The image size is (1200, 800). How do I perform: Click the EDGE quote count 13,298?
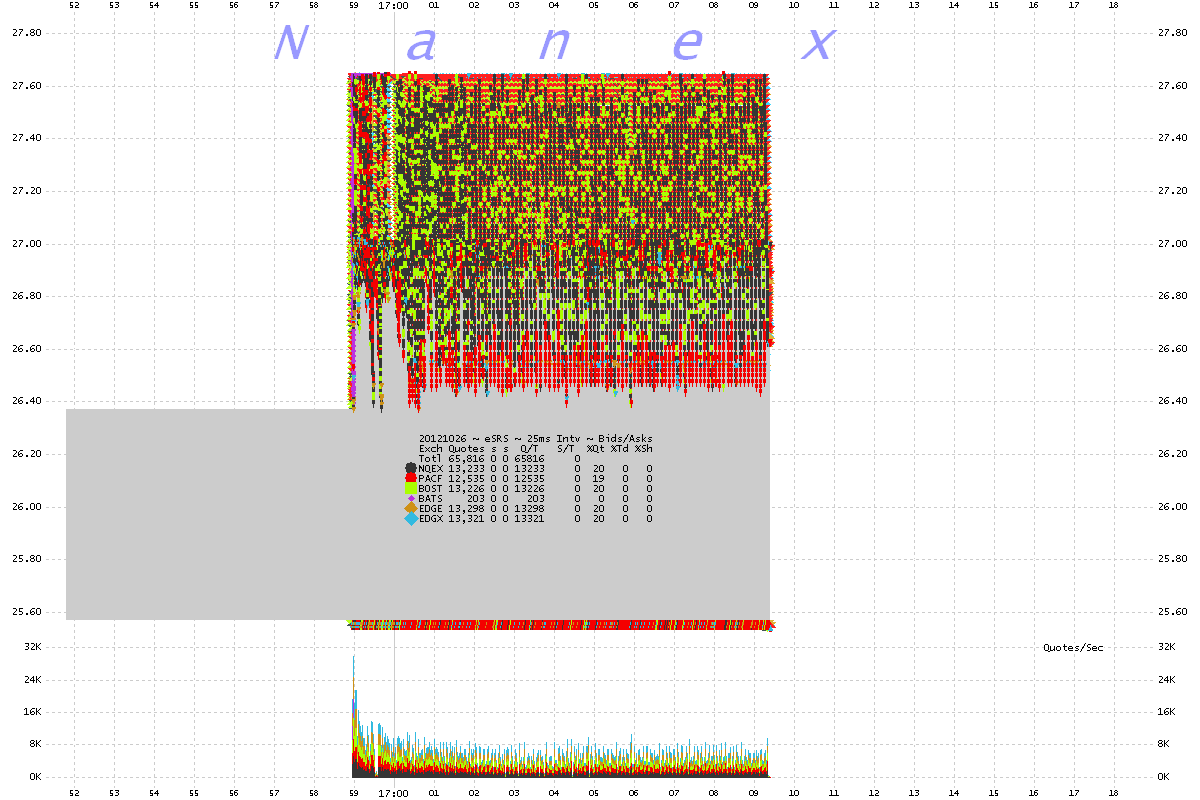point(466,508)
